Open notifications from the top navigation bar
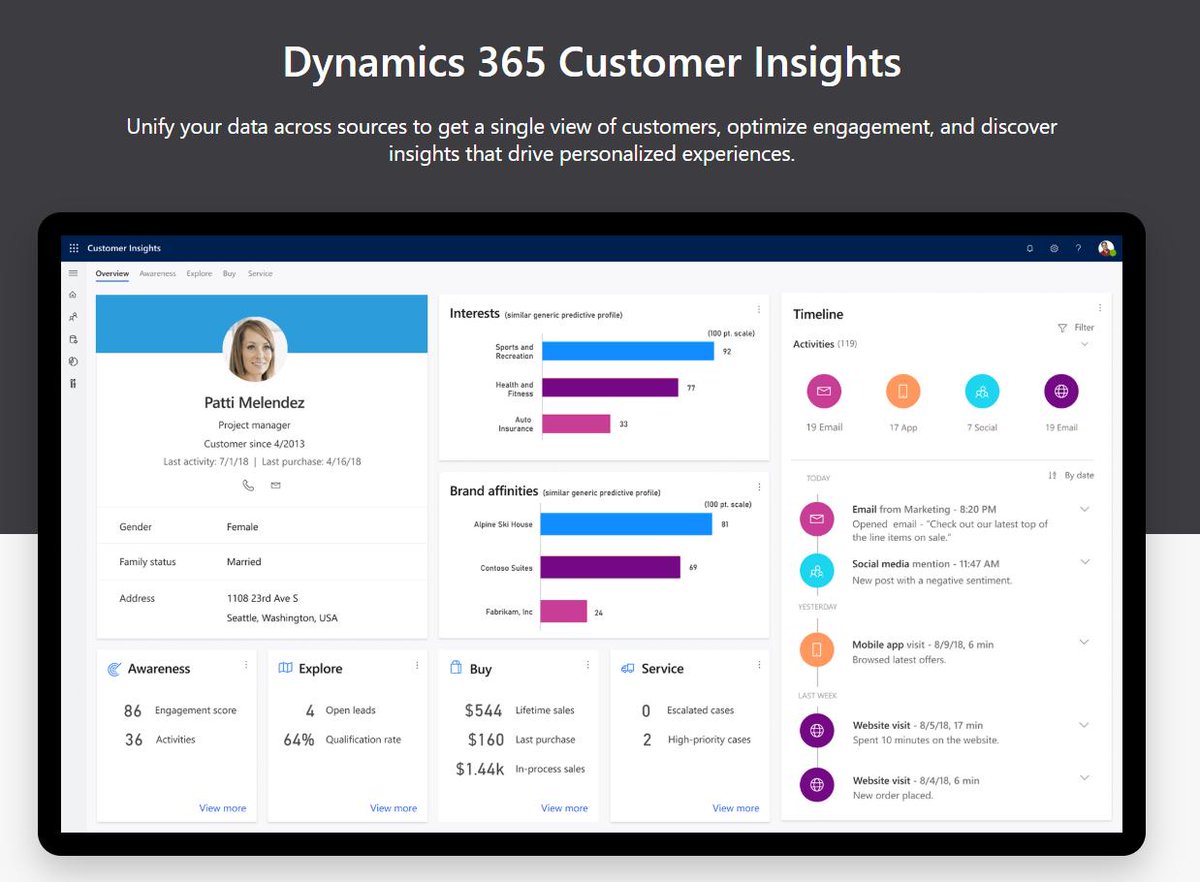 pos(1030,247)
